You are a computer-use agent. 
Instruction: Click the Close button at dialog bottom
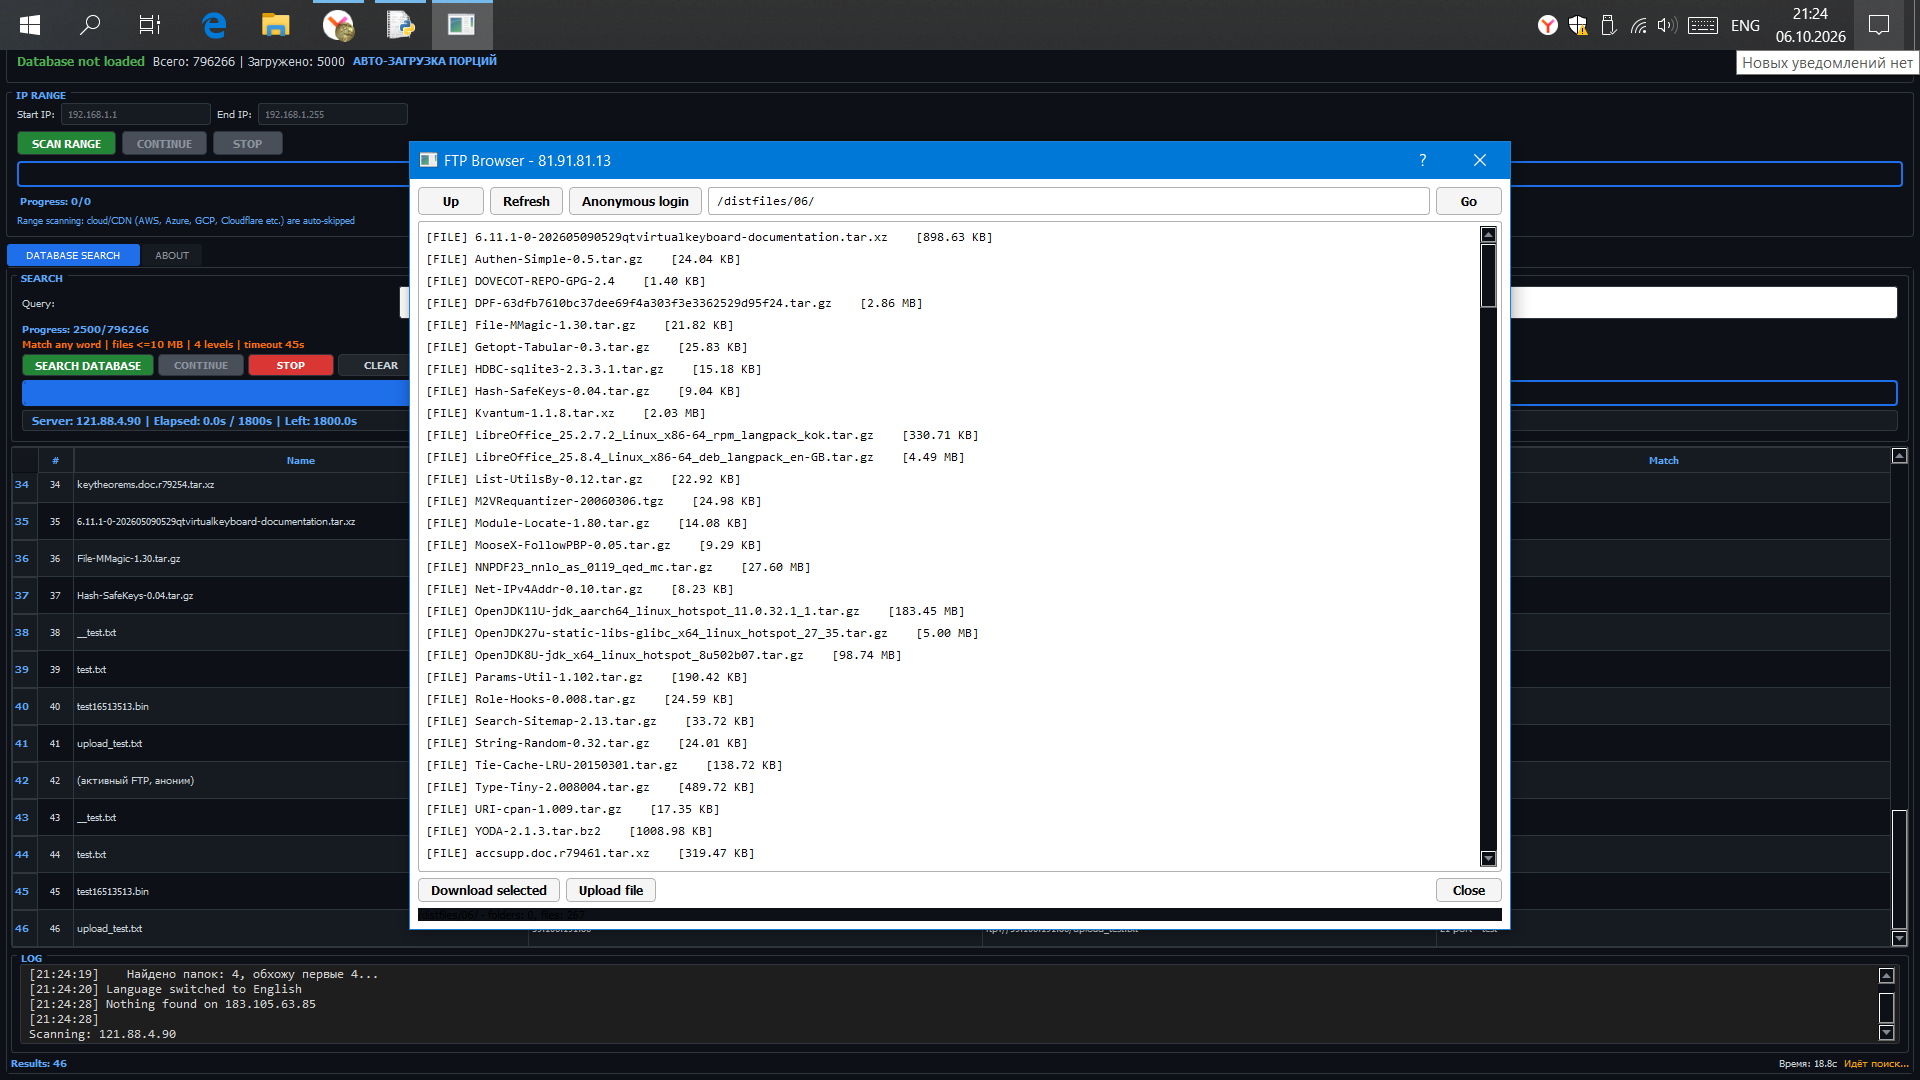pos(1468,890)
